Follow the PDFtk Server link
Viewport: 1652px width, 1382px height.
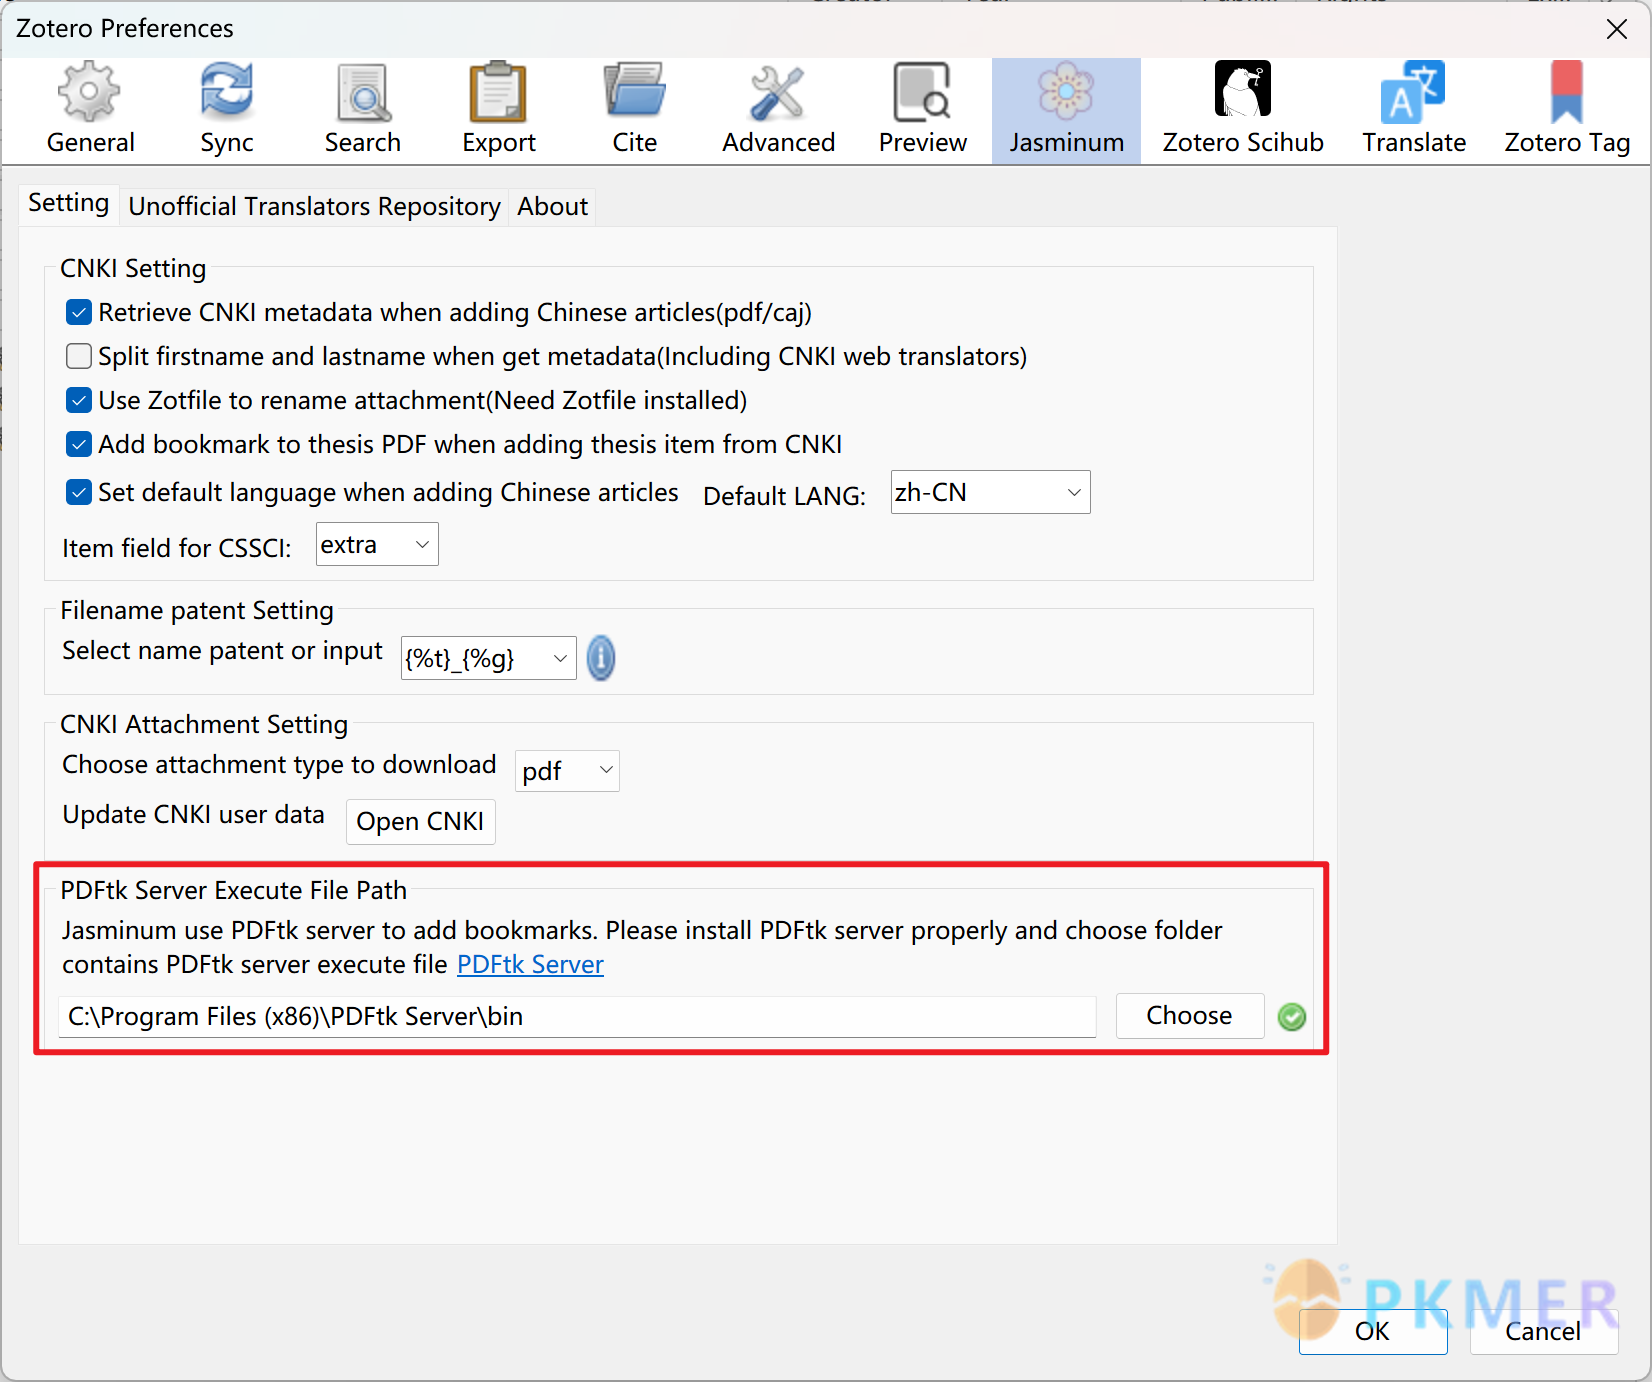point(530,965)
